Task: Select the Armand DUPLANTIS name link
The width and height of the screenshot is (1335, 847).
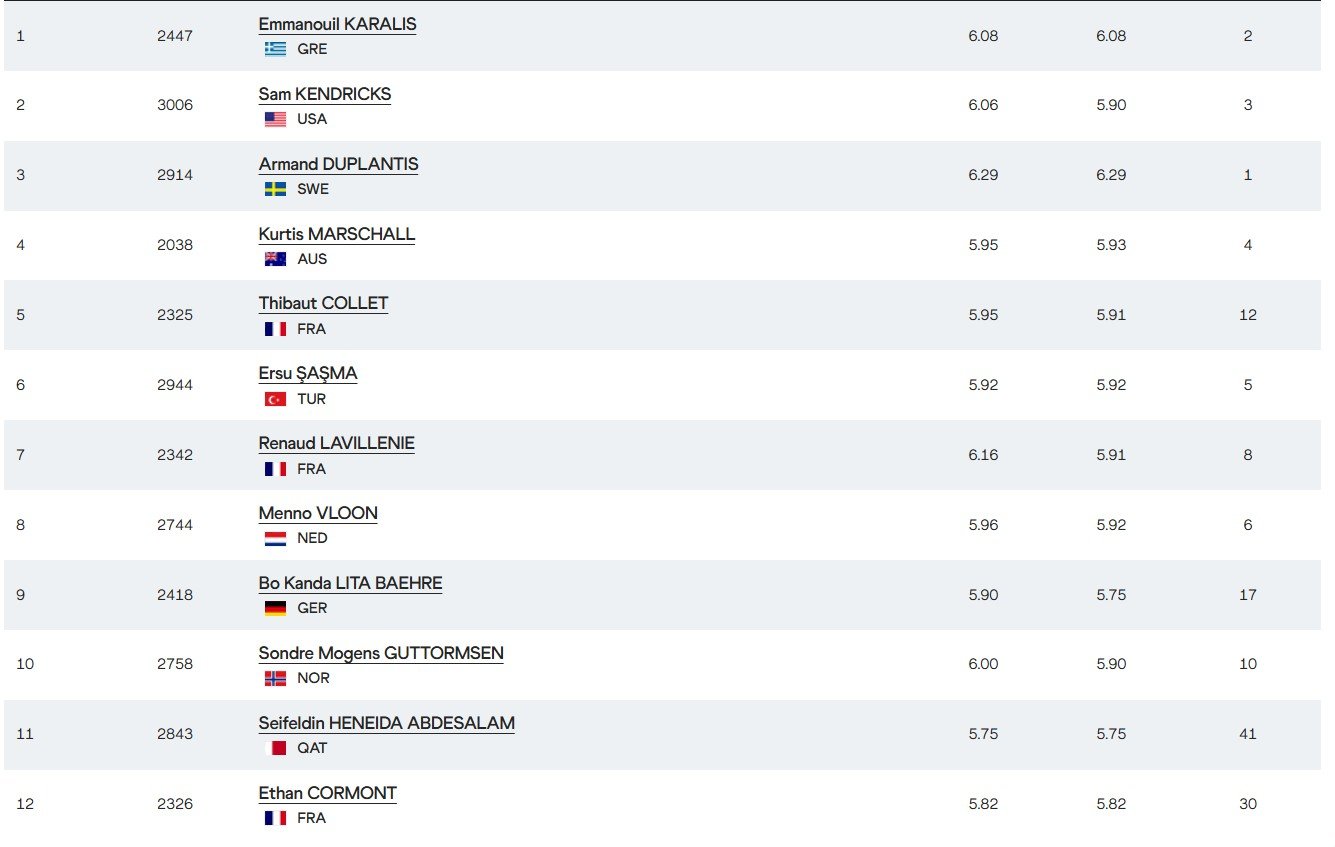Action: pos(338,164)
